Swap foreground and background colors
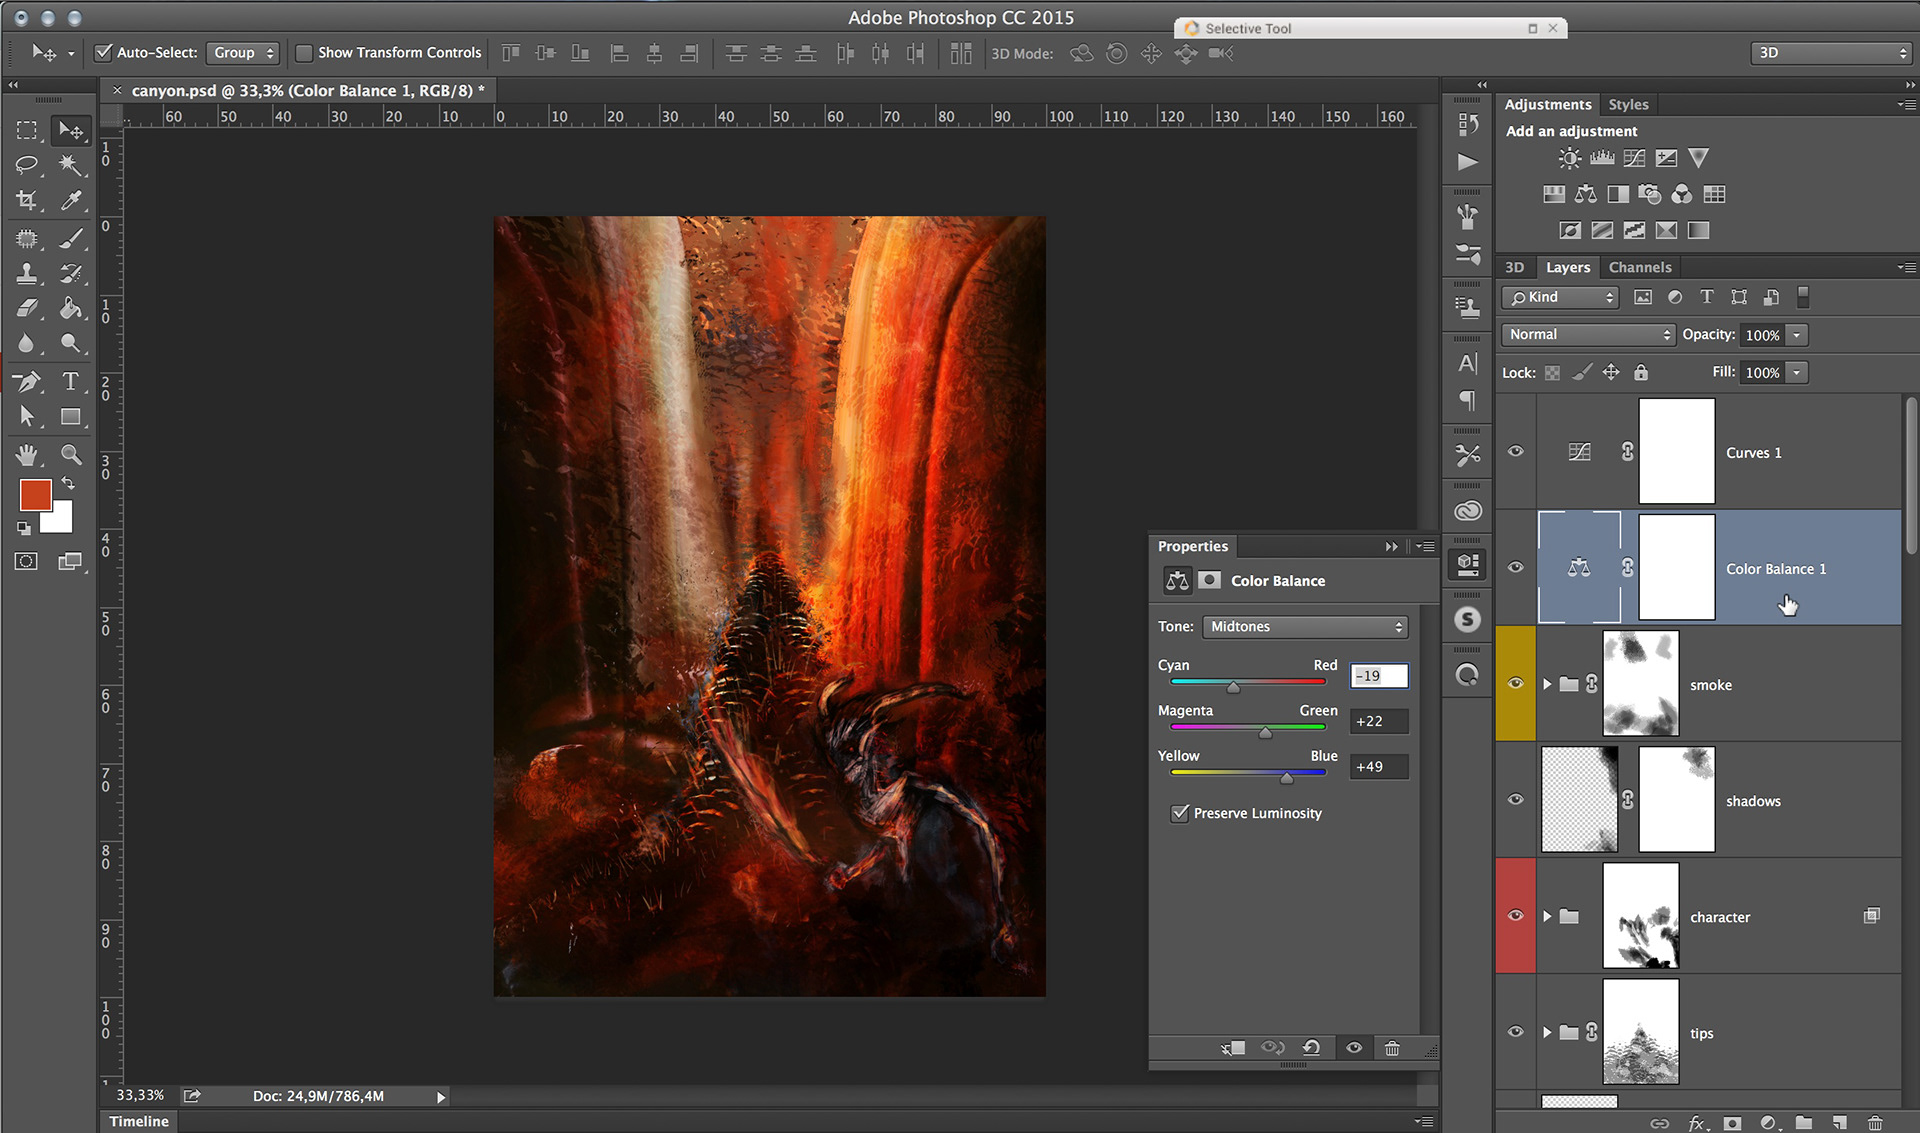 68,484
